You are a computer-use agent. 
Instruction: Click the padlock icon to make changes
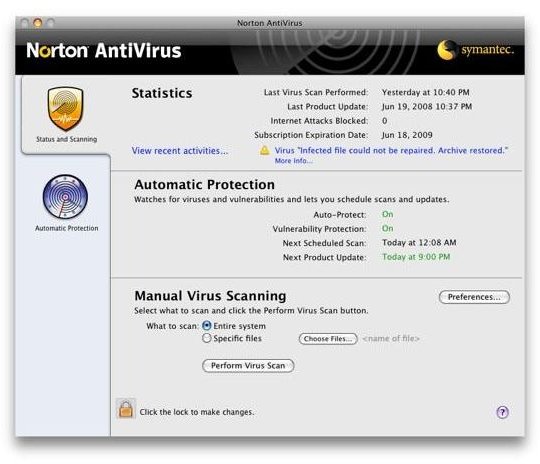click(126, 409)
